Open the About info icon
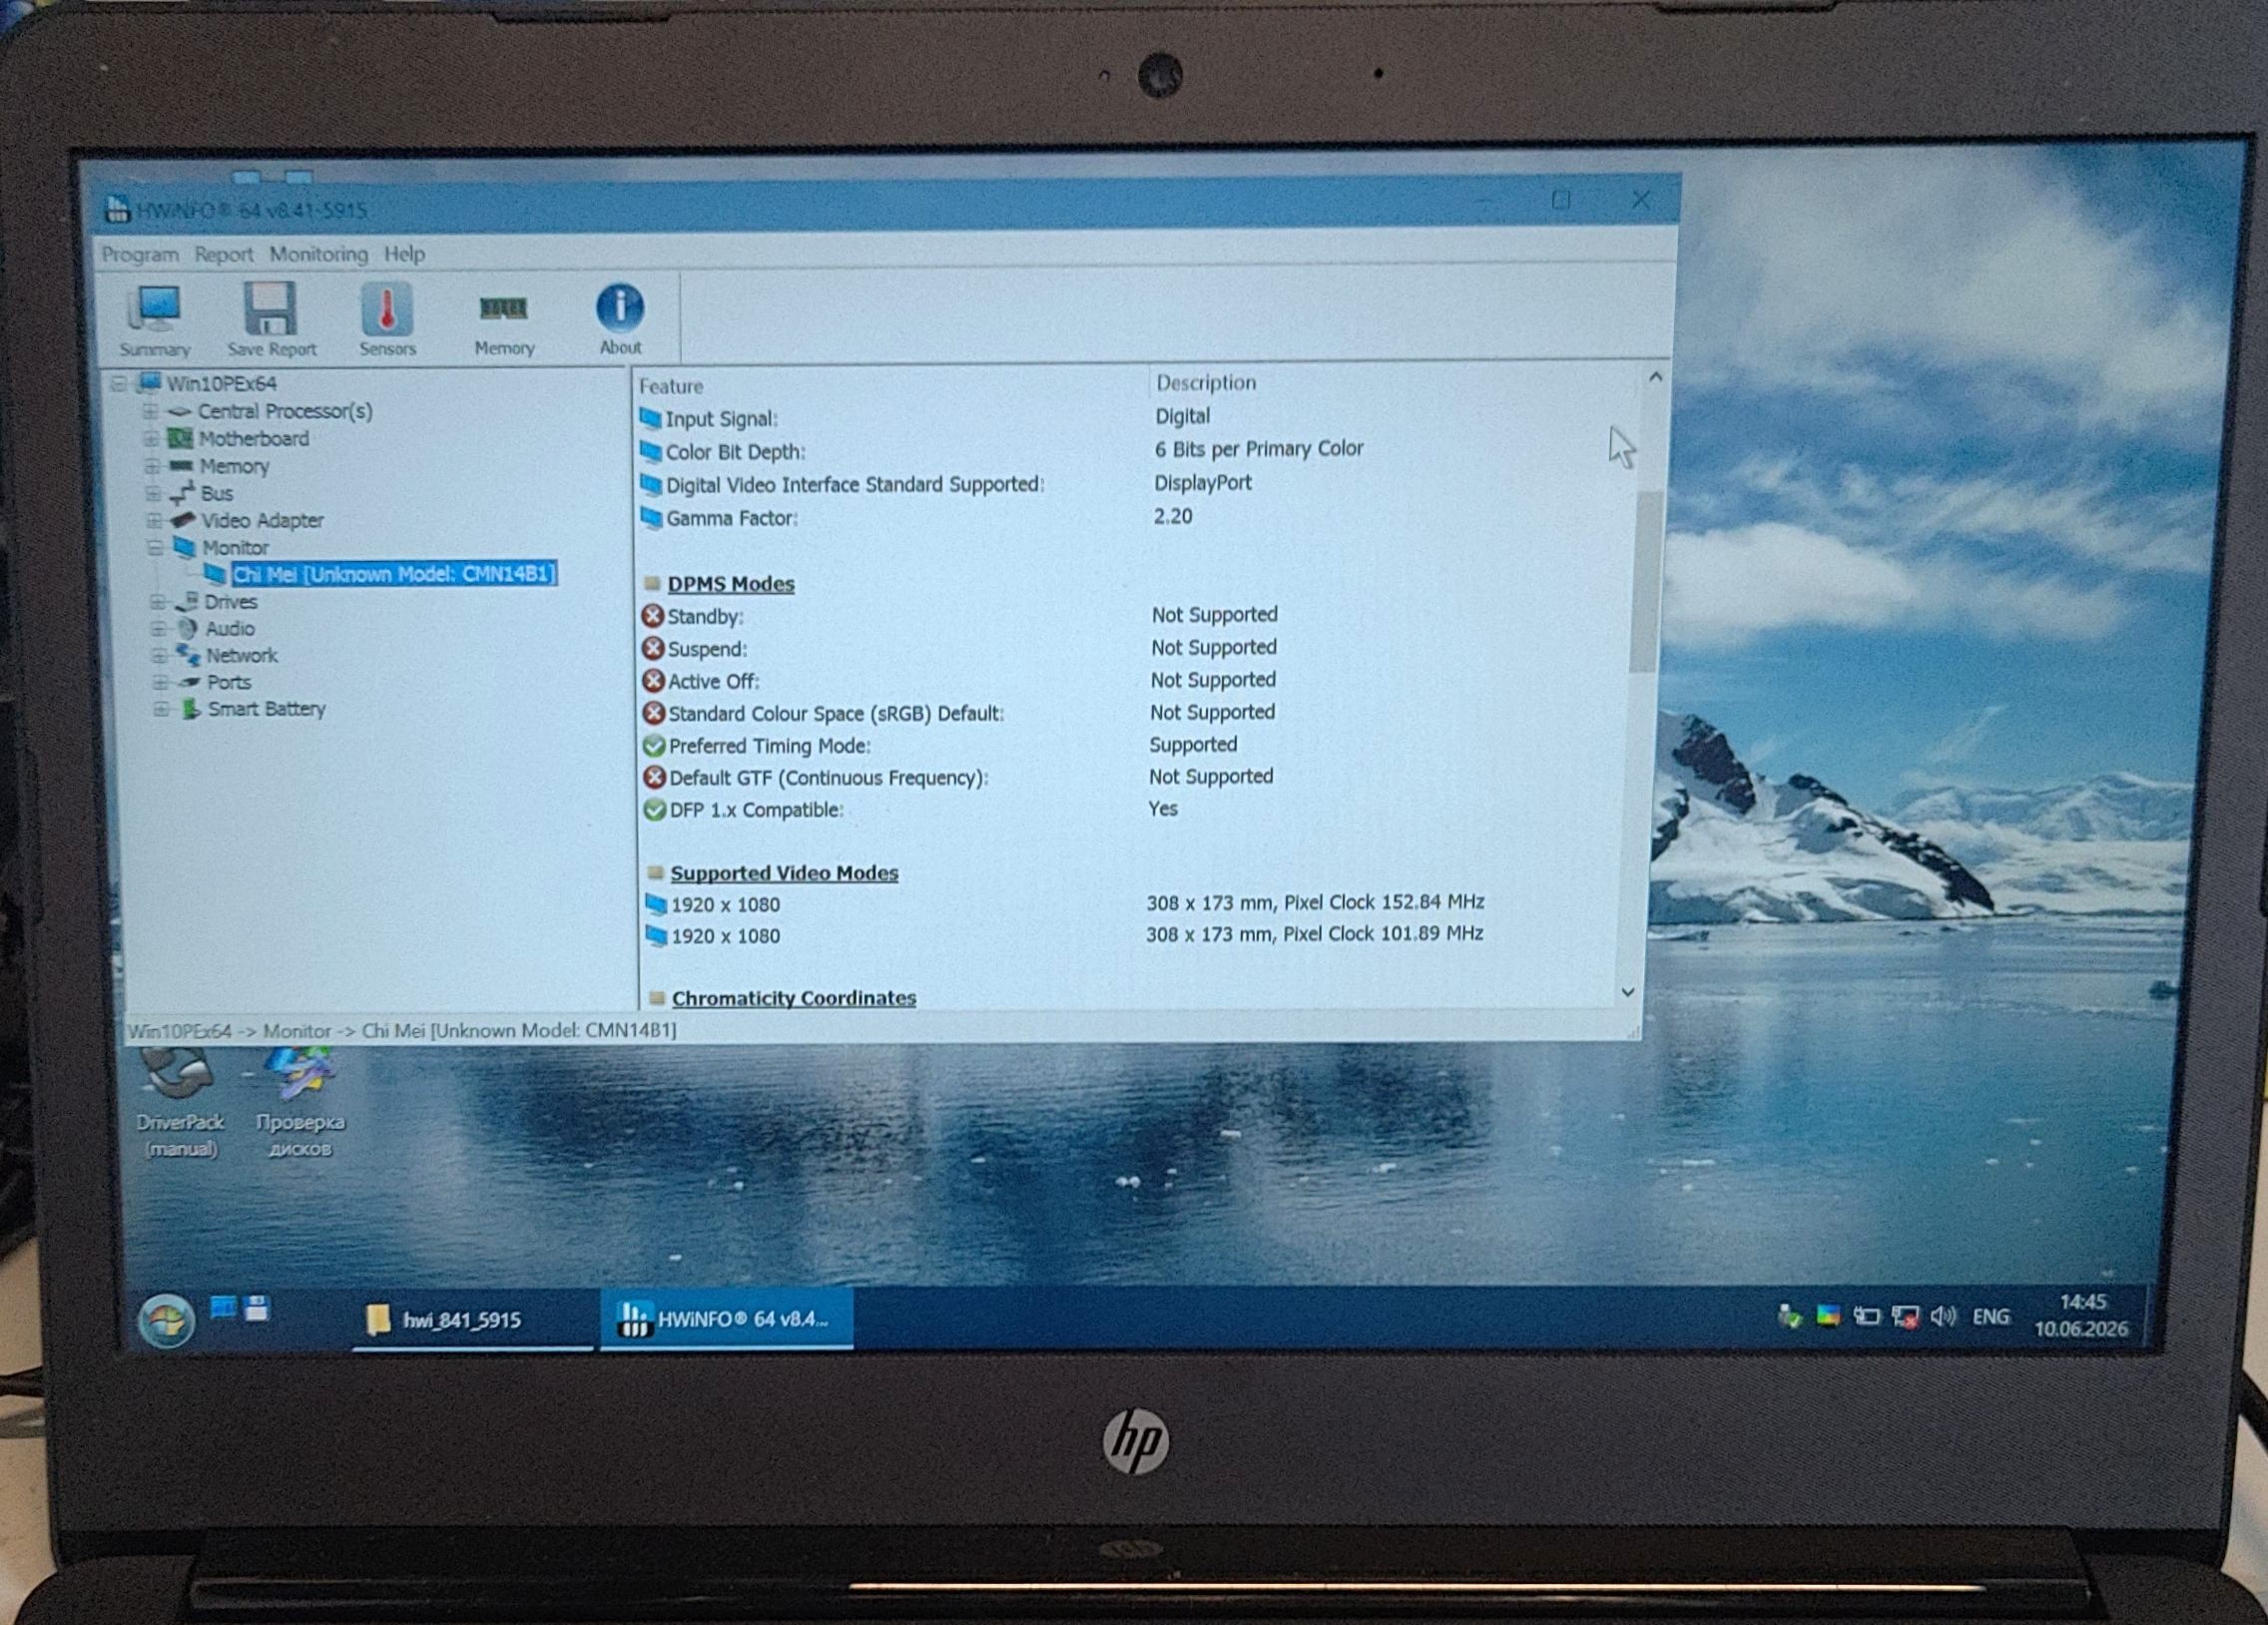Image resolution: width=2268 pixels, height=1625 pixels. (620, 319)
